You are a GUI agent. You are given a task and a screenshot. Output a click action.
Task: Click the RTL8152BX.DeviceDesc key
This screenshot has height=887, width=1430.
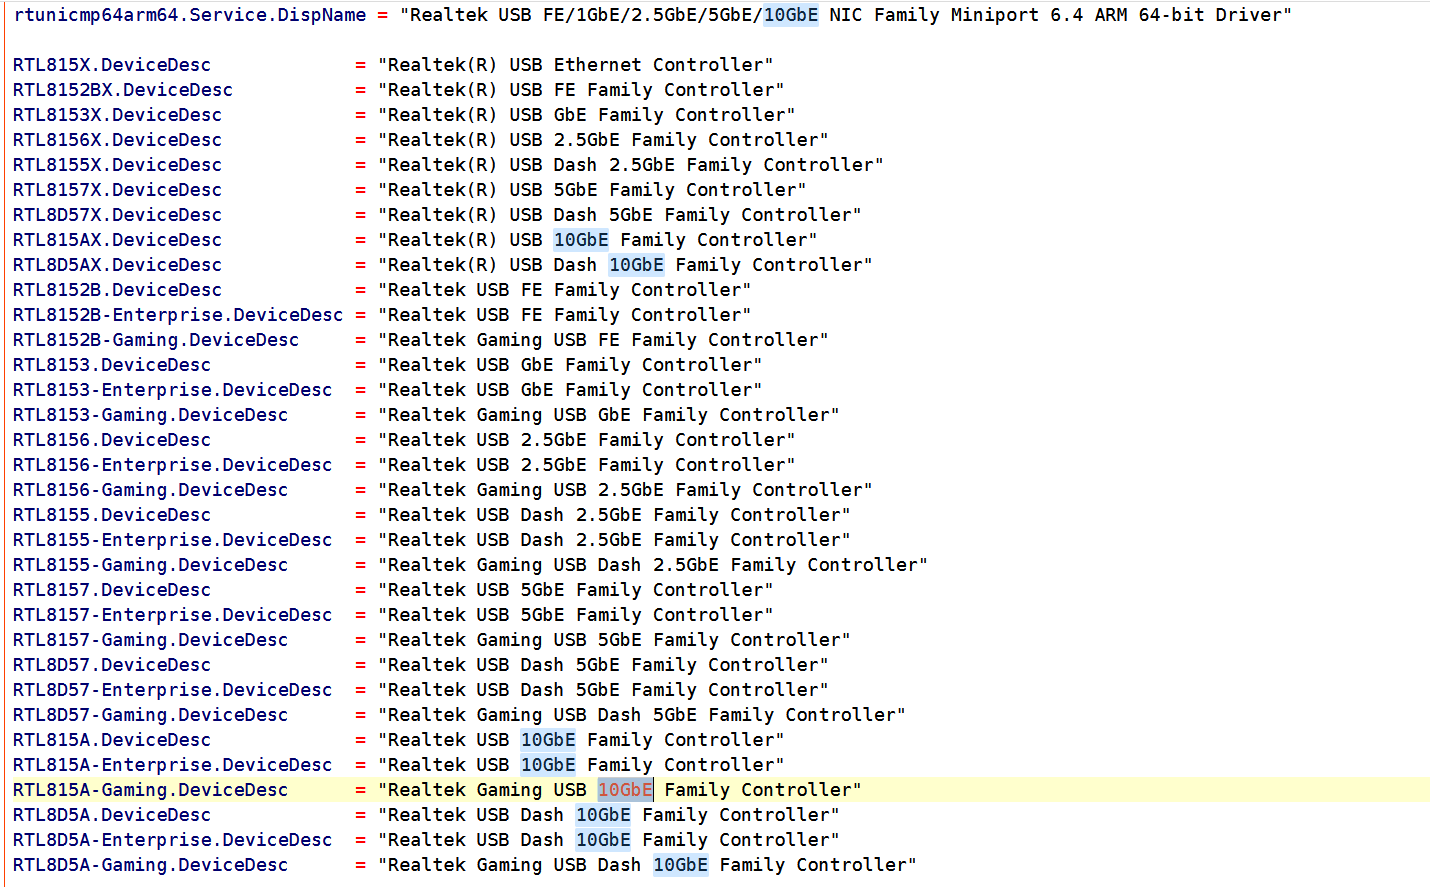[x=123, y=90]
